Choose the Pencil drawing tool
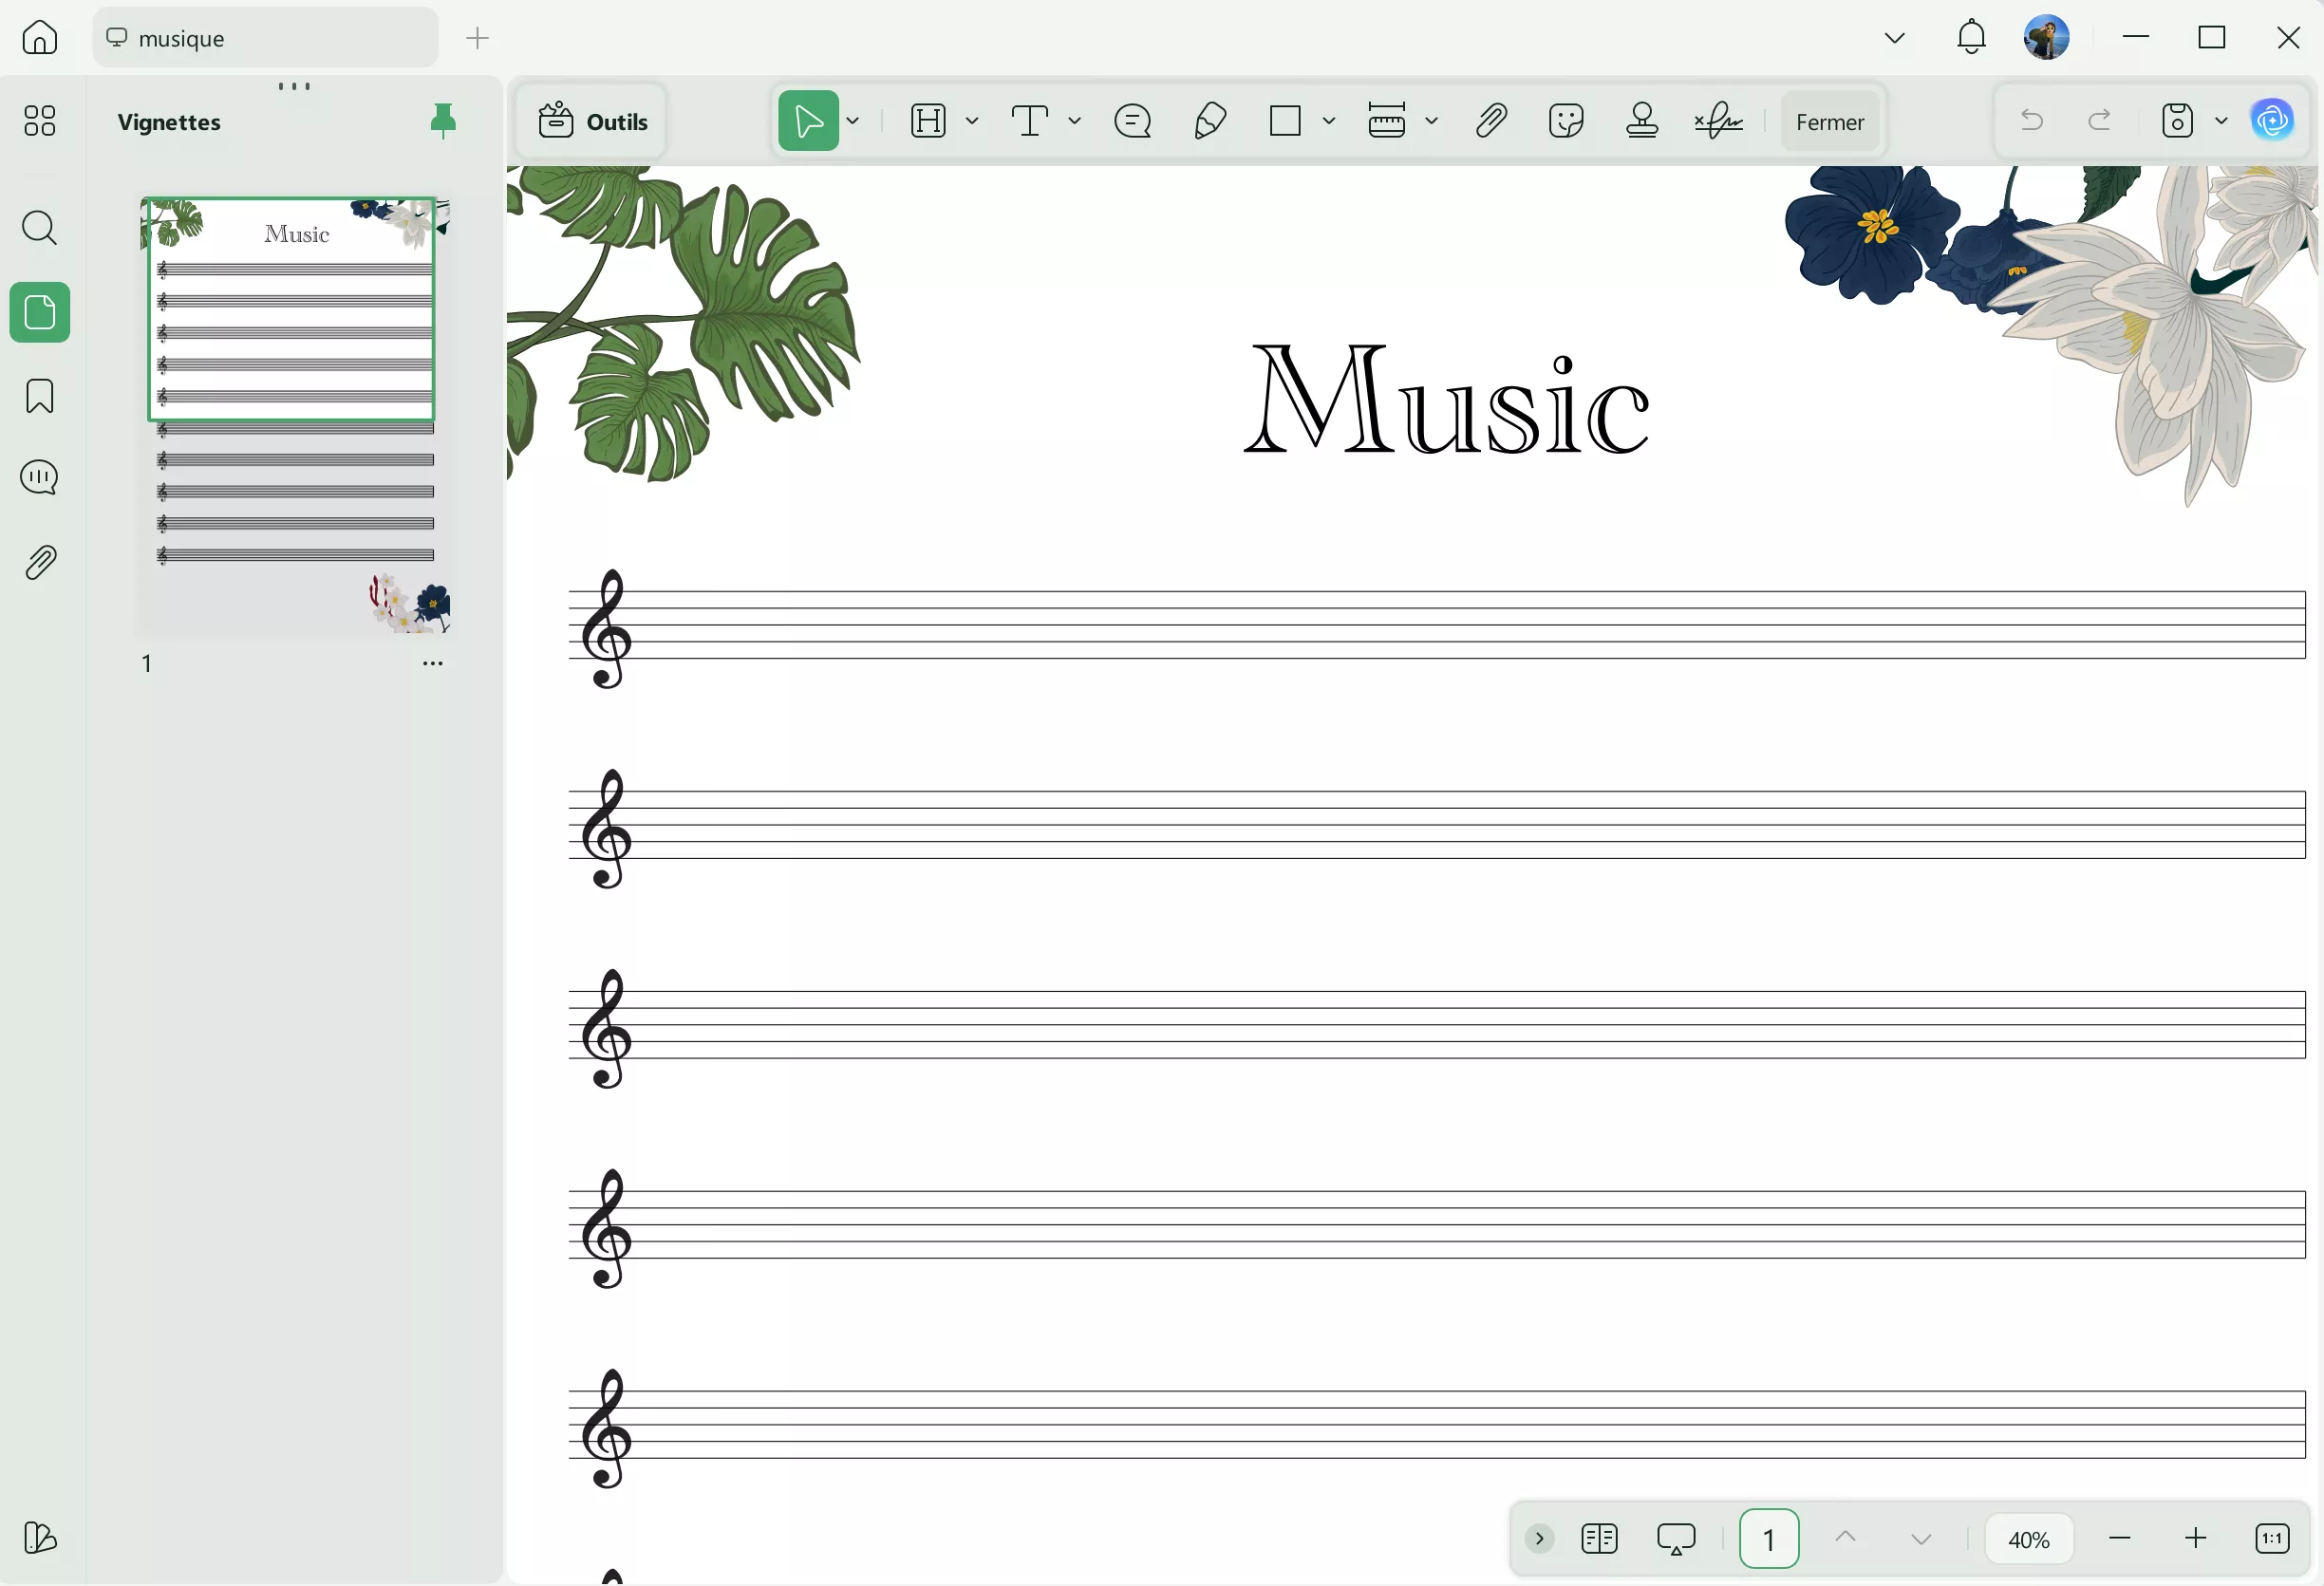The image size is (2324, 1586). pyautogui.click(x=1210, y=121)
